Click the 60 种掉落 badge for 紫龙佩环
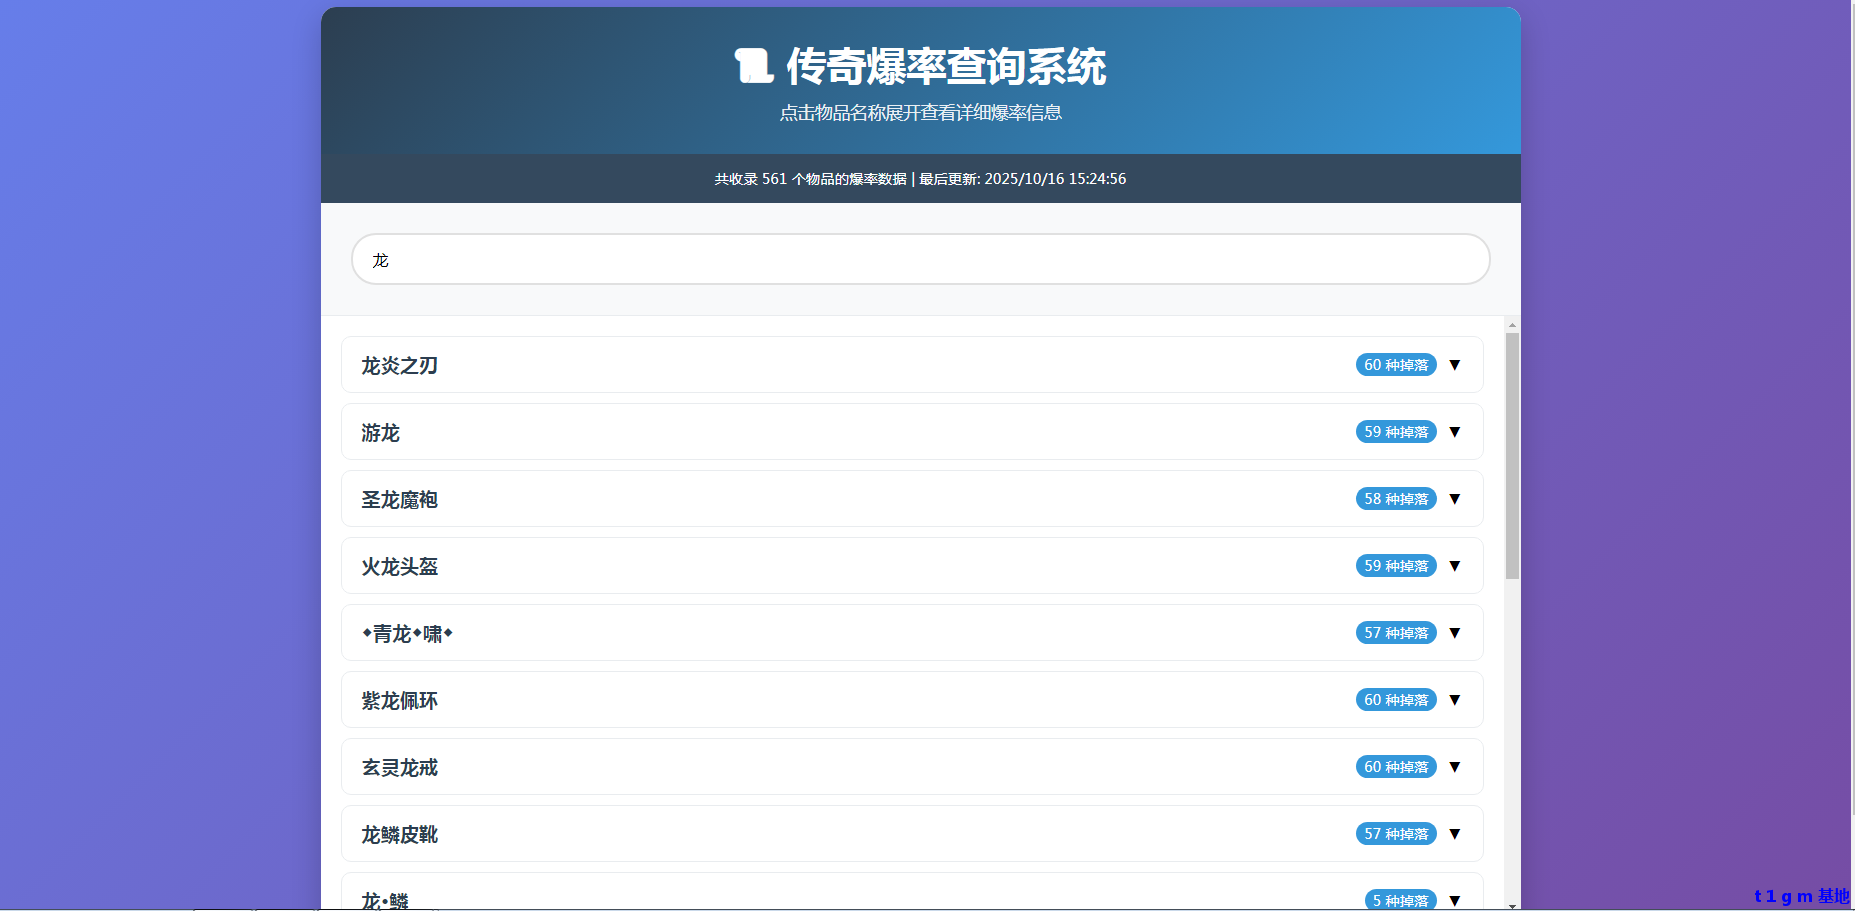The image size is (1855, 911). (1396, 700)
